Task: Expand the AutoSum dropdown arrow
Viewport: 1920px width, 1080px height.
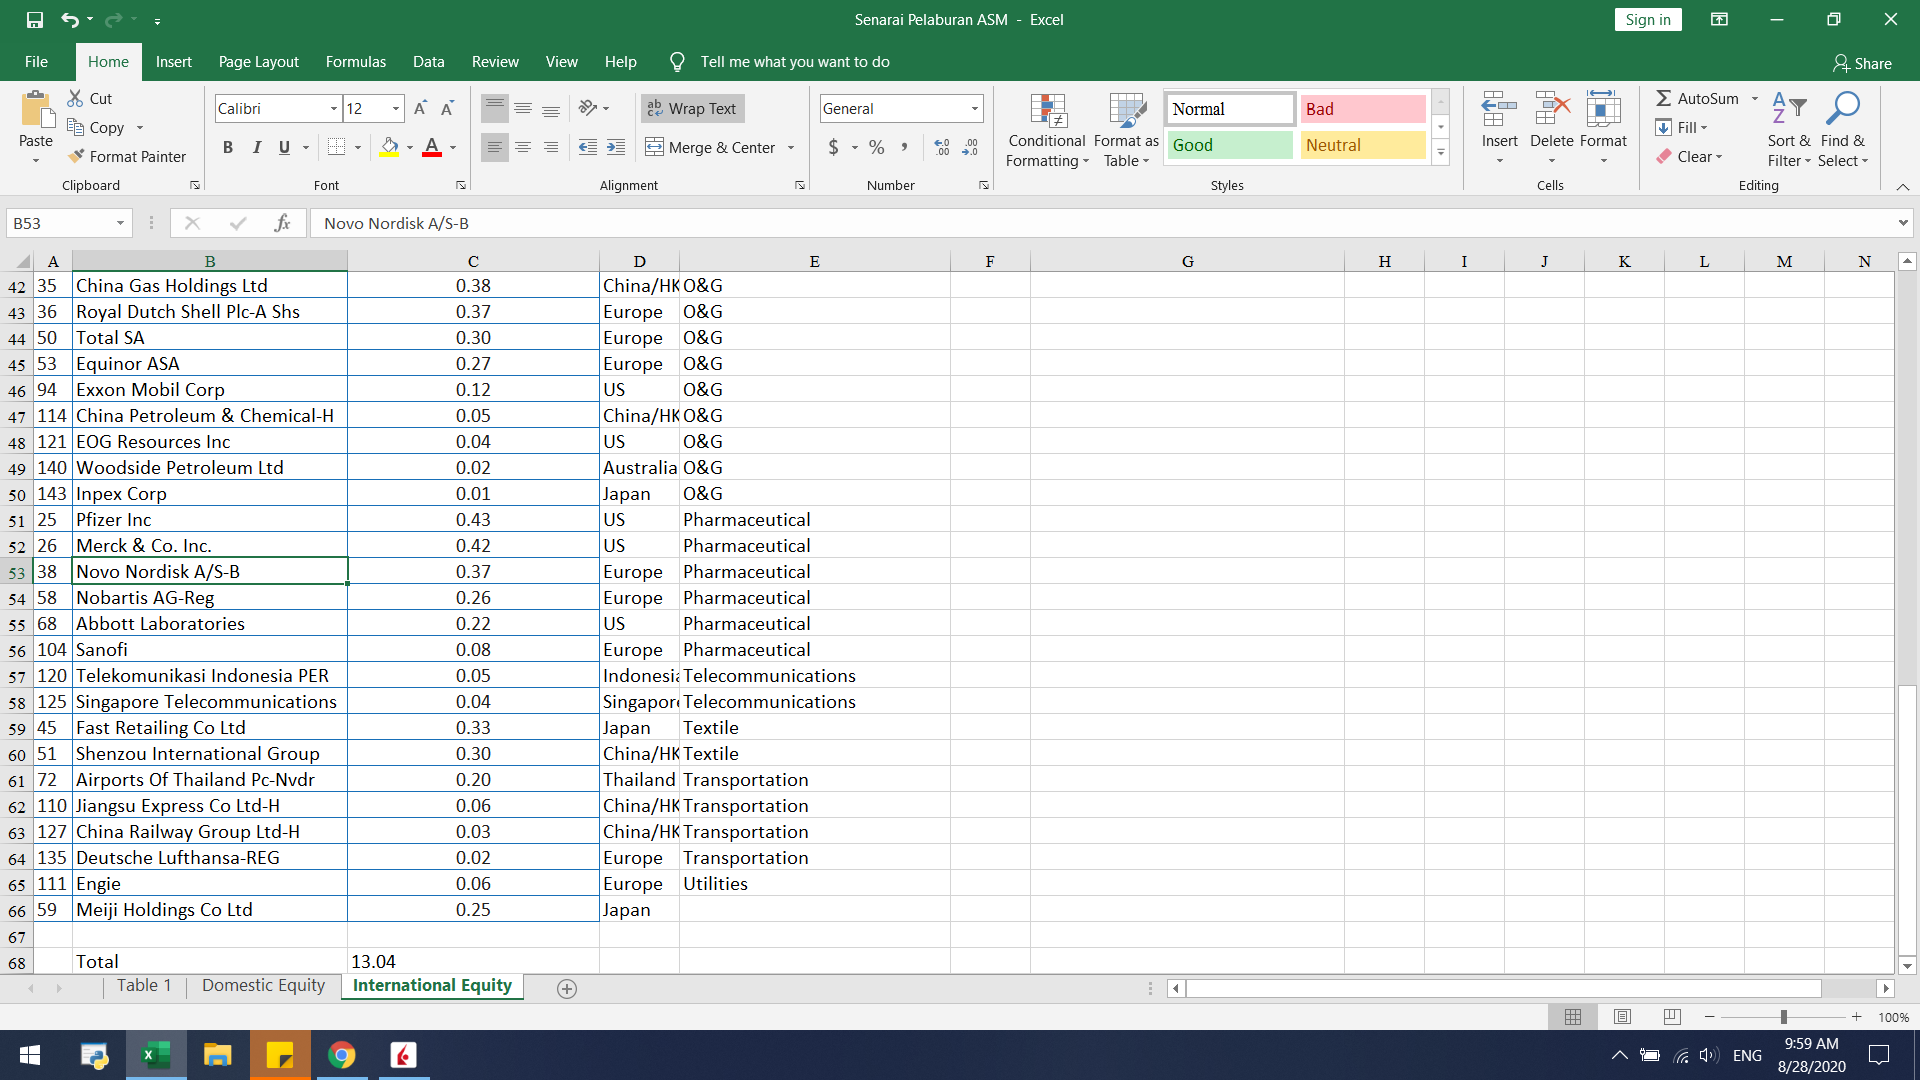Action: pyautogui.click(x=1755, y=98)
